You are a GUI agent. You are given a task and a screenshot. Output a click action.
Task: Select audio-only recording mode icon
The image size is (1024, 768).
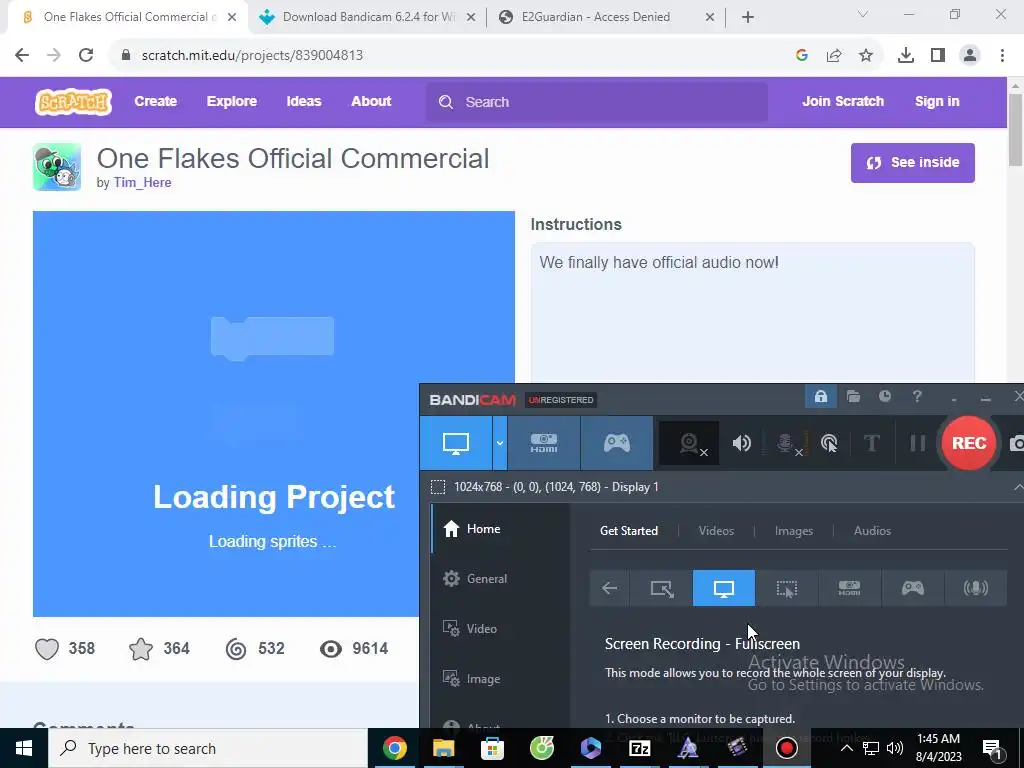[x=975, y=588]
